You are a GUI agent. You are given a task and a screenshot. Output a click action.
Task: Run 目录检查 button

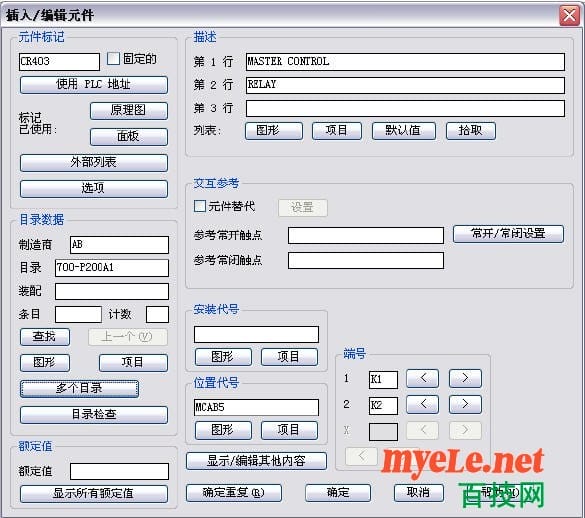(x=94, y=415)
